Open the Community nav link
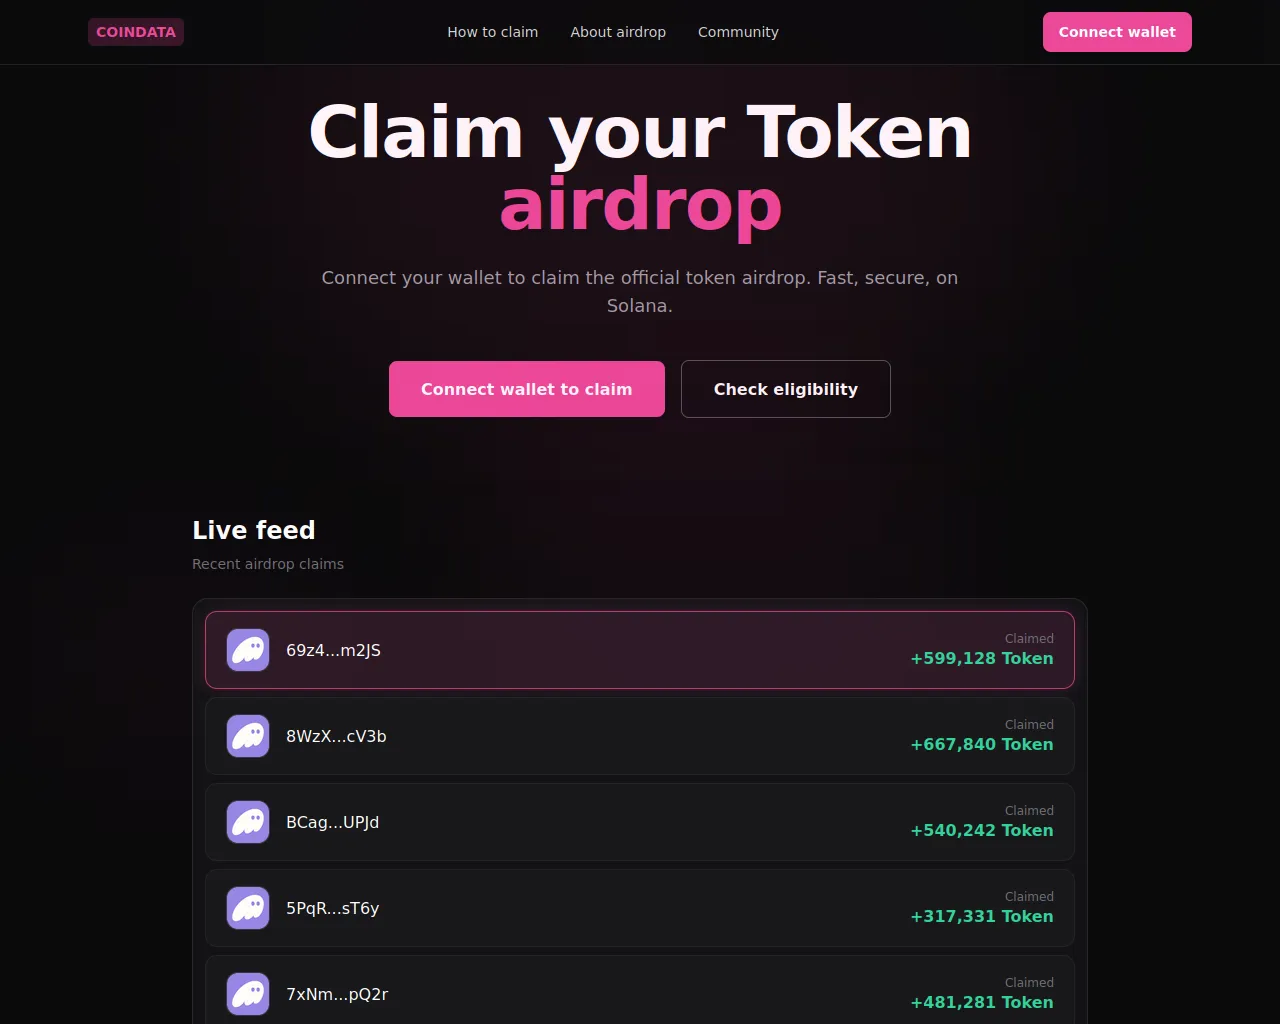Screen dimensions: 1280x1024 (x=738, y=32)
